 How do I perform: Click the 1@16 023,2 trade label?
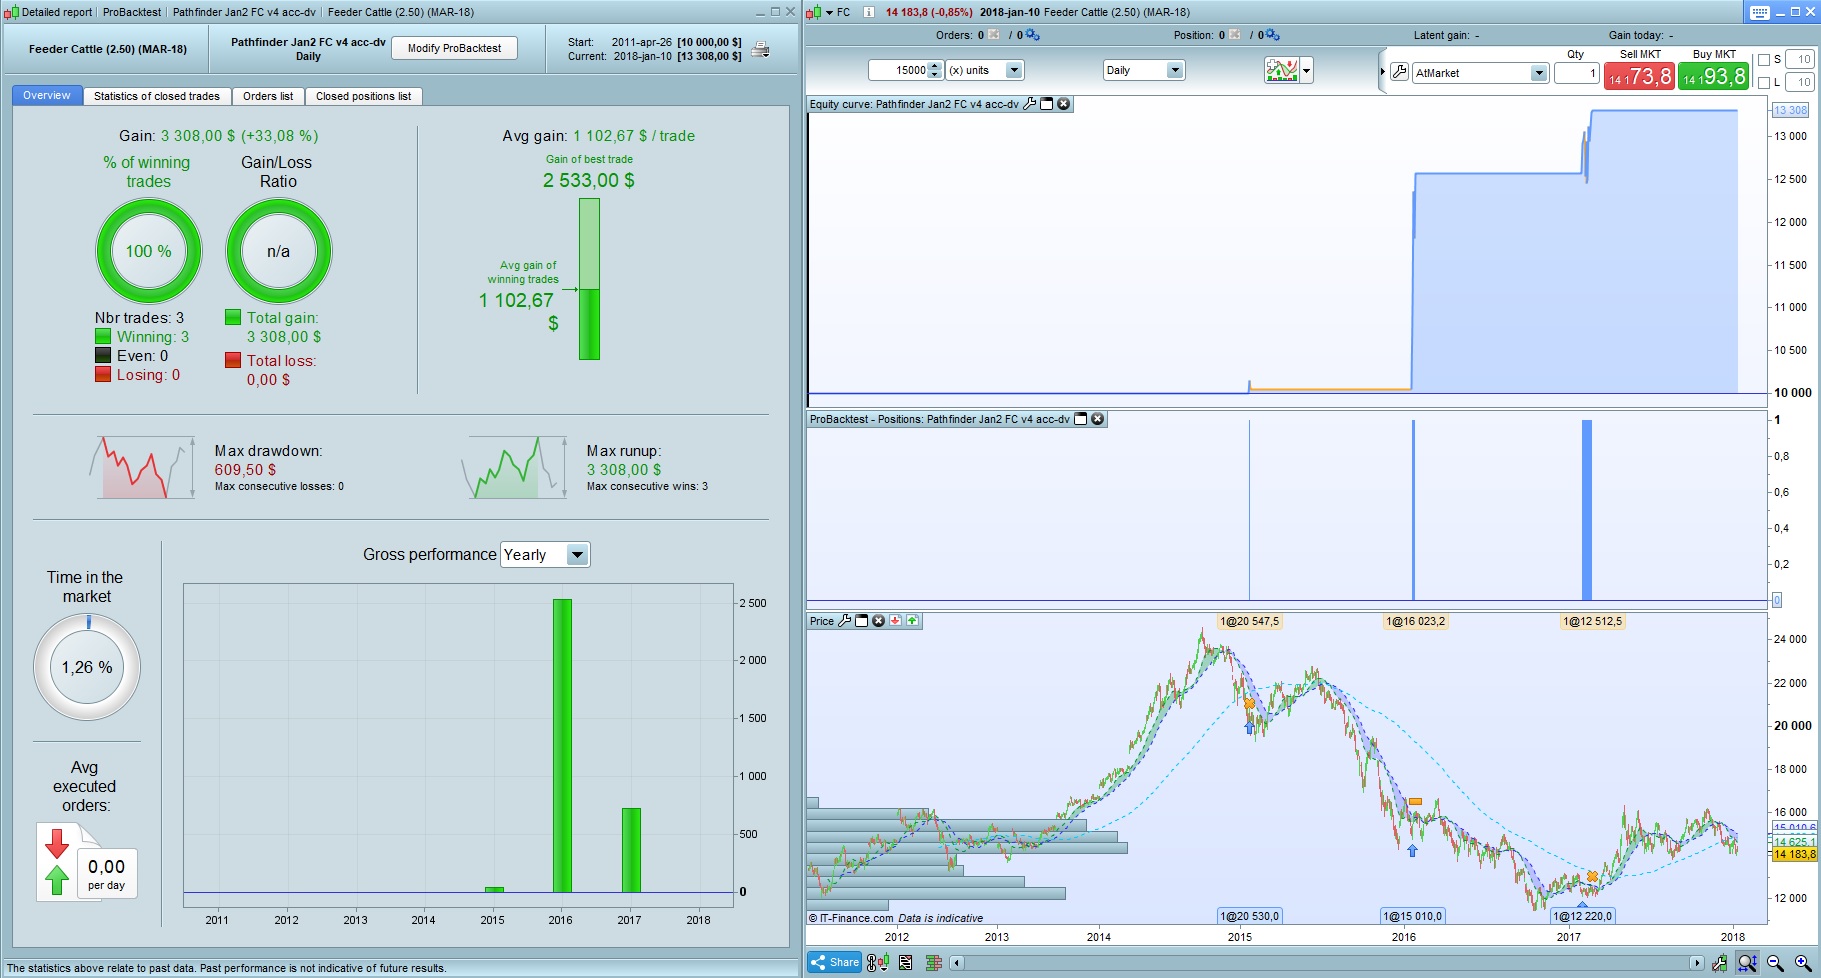click(1415, 621)
